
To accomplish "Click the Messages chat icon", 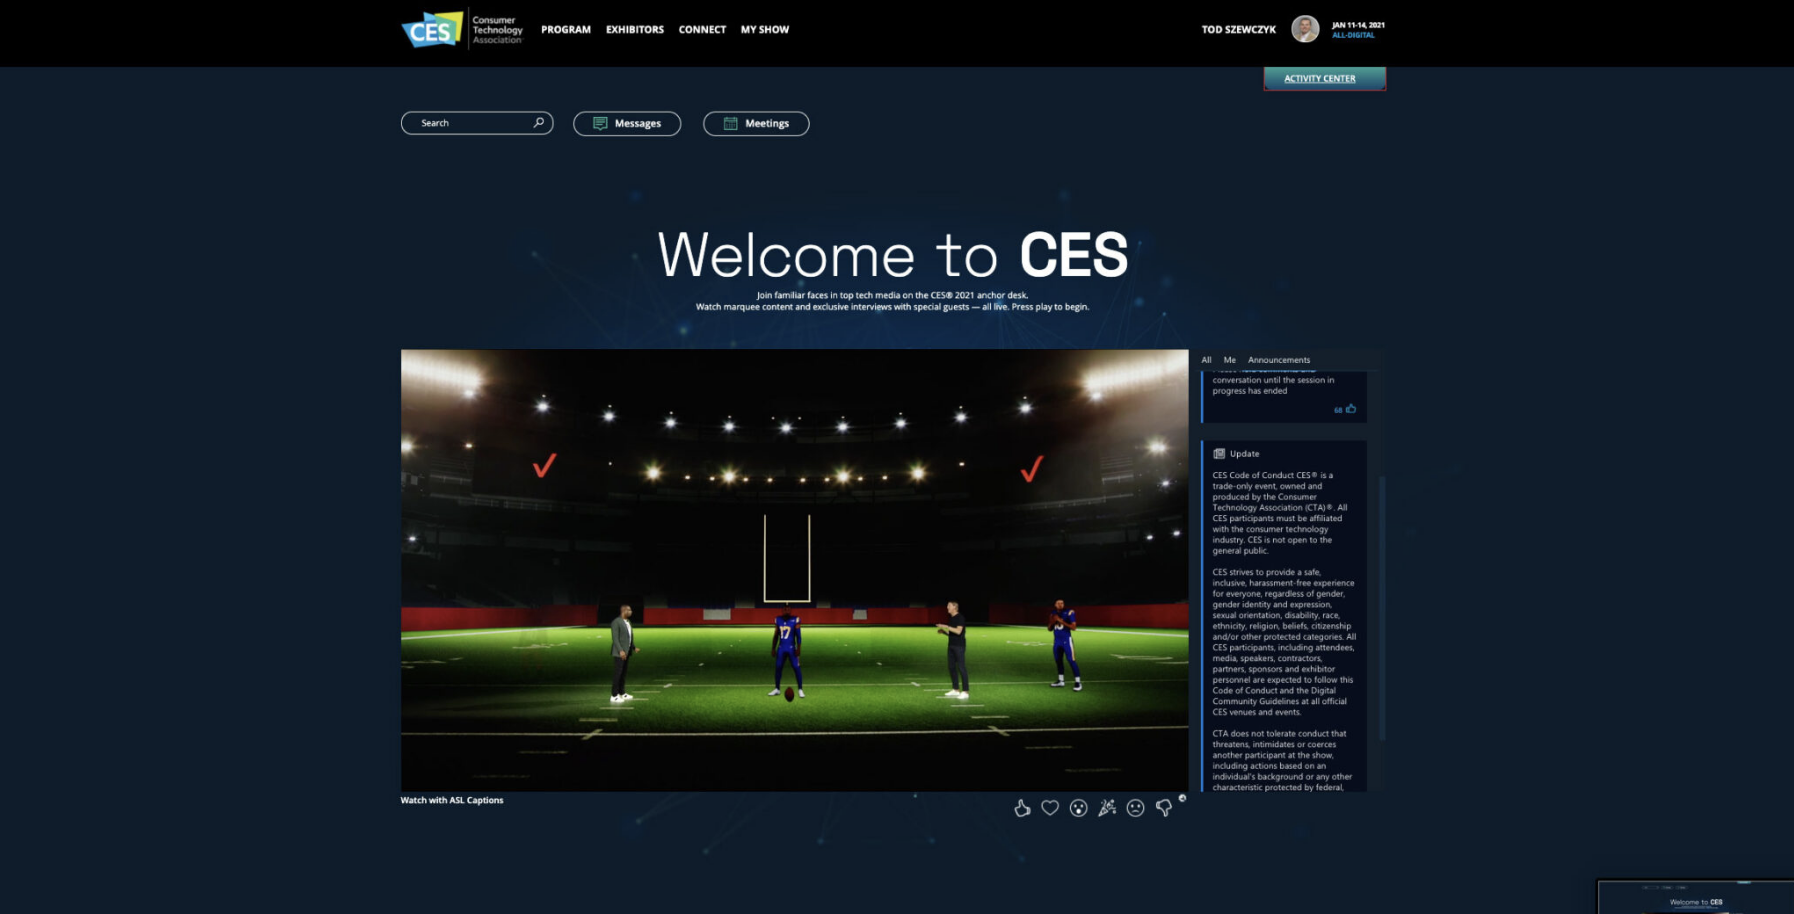I will point(600,123).
